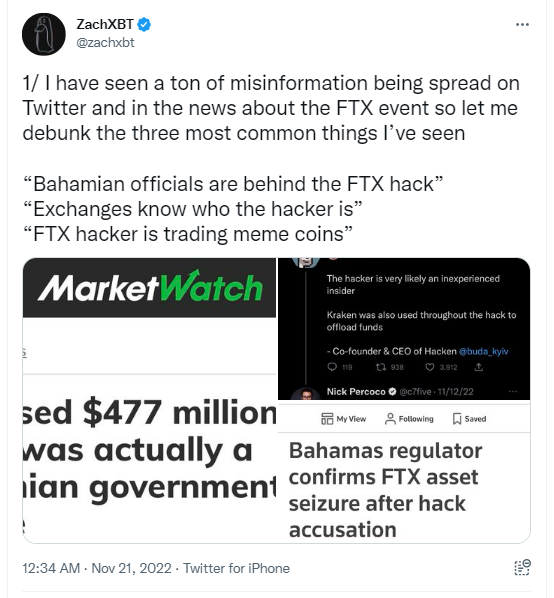Select the My View tab
This screenshot has width=554, height=598.
tap(343, 419)
